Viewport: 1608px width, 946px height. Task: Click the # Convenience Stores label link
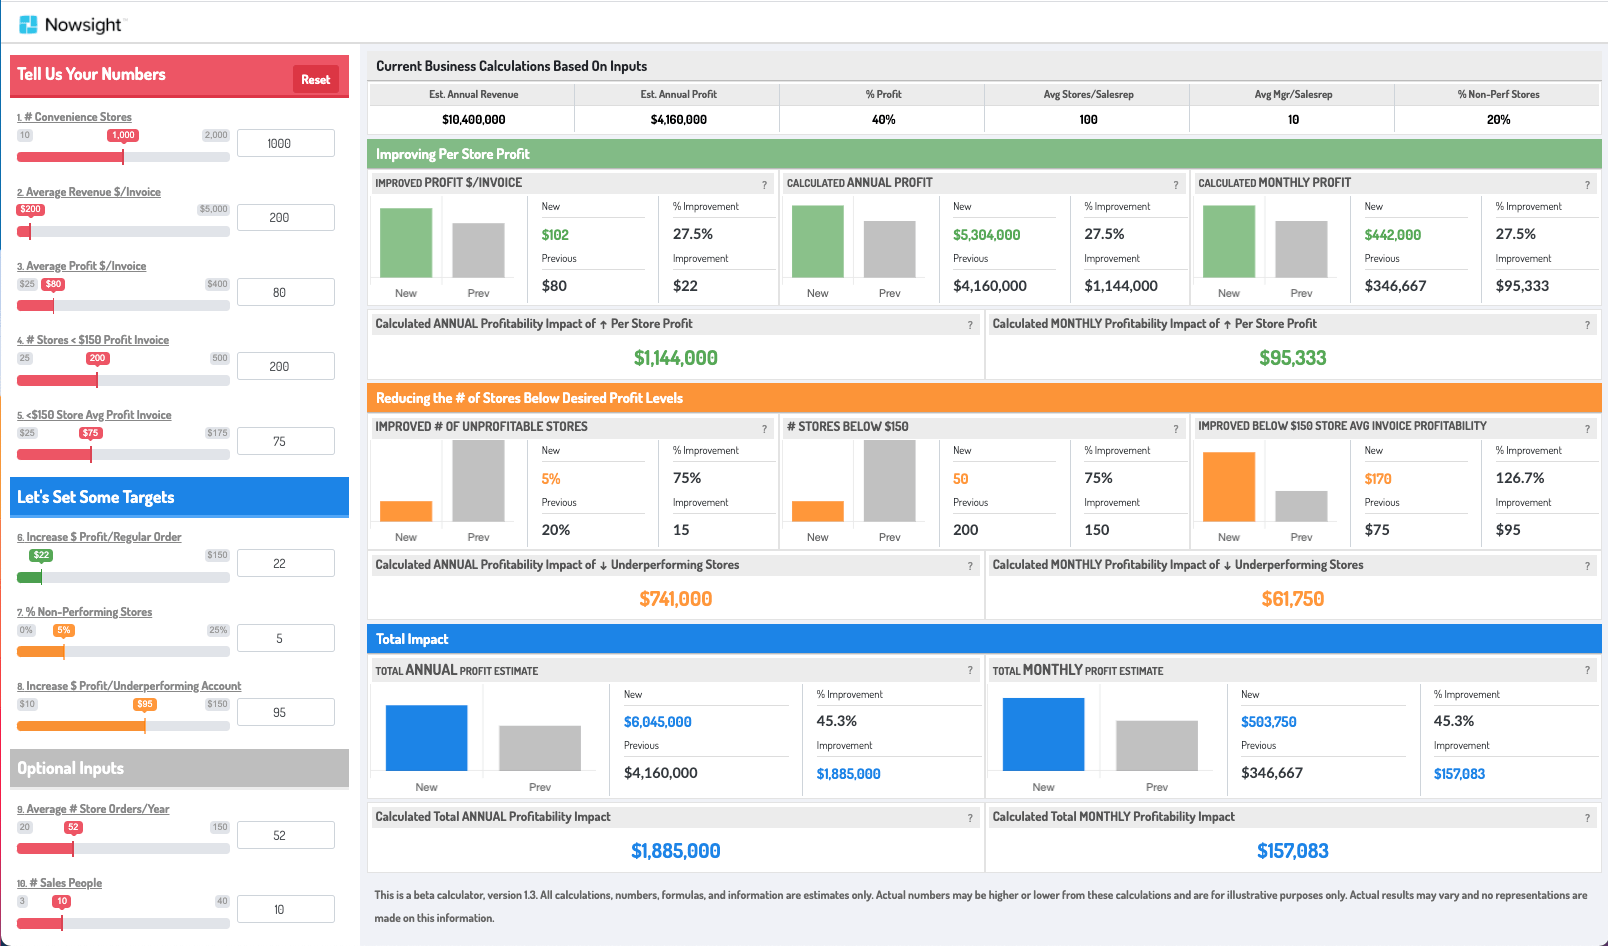click(74, 117)
